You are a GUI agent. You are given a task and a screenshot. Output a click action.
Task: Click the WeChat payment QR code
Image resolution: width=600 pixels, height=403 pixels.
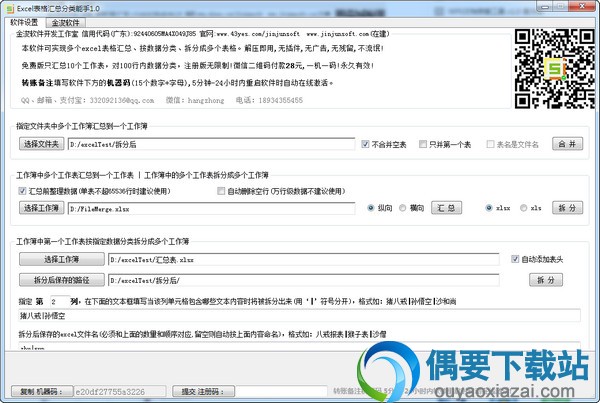click(554, 69)
